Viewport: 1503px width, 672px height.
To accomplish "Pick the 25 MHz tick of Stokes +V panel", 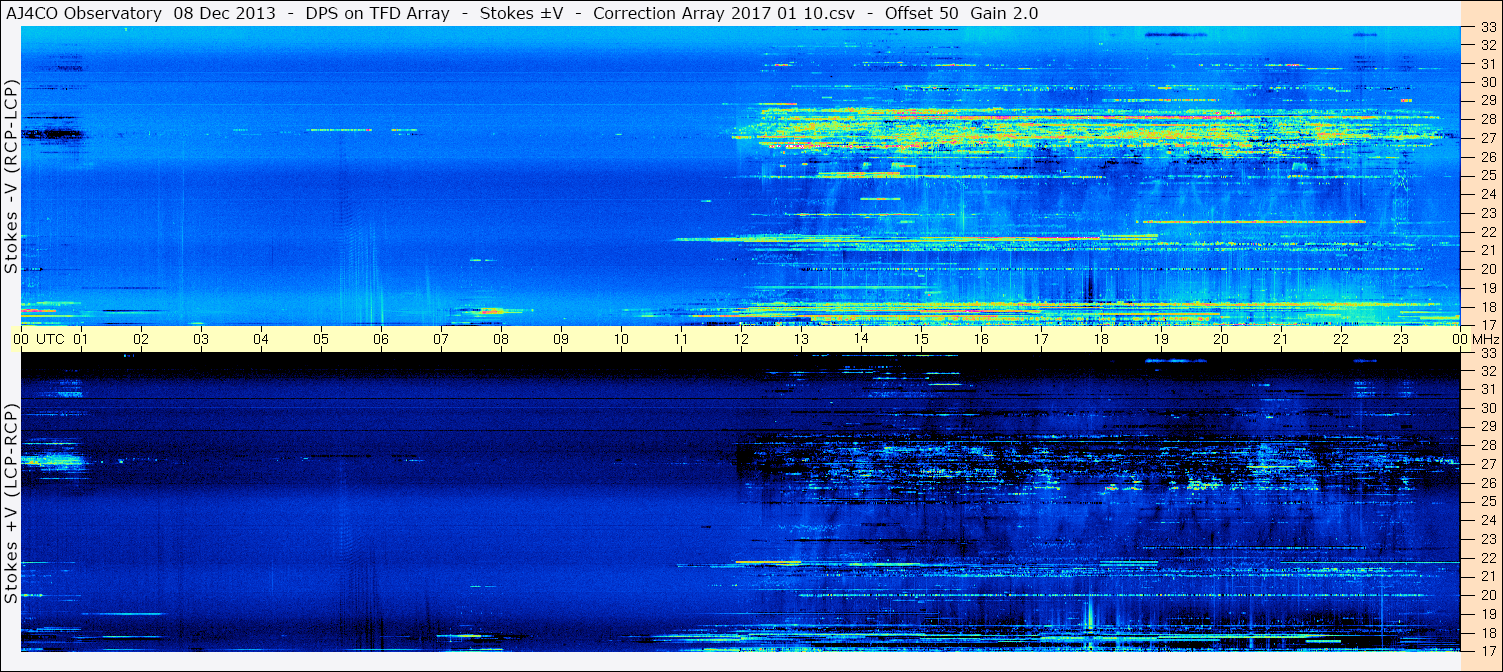I will pos(1487,501).
